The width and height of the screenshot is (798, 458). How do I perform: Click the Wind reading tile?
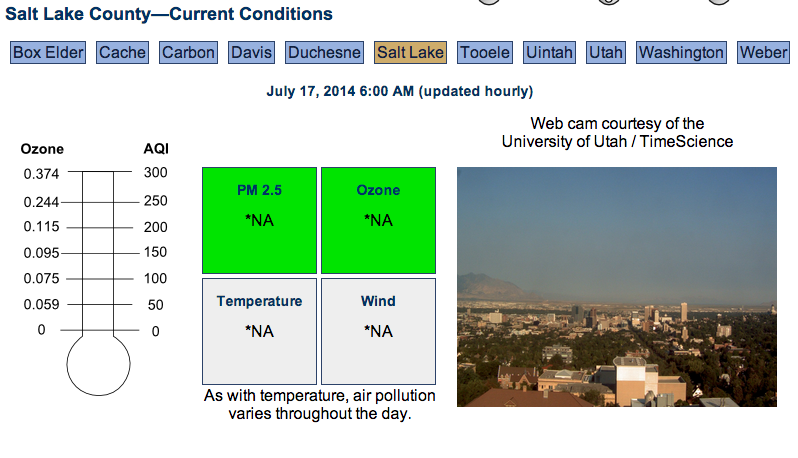(x=378, y=331)
